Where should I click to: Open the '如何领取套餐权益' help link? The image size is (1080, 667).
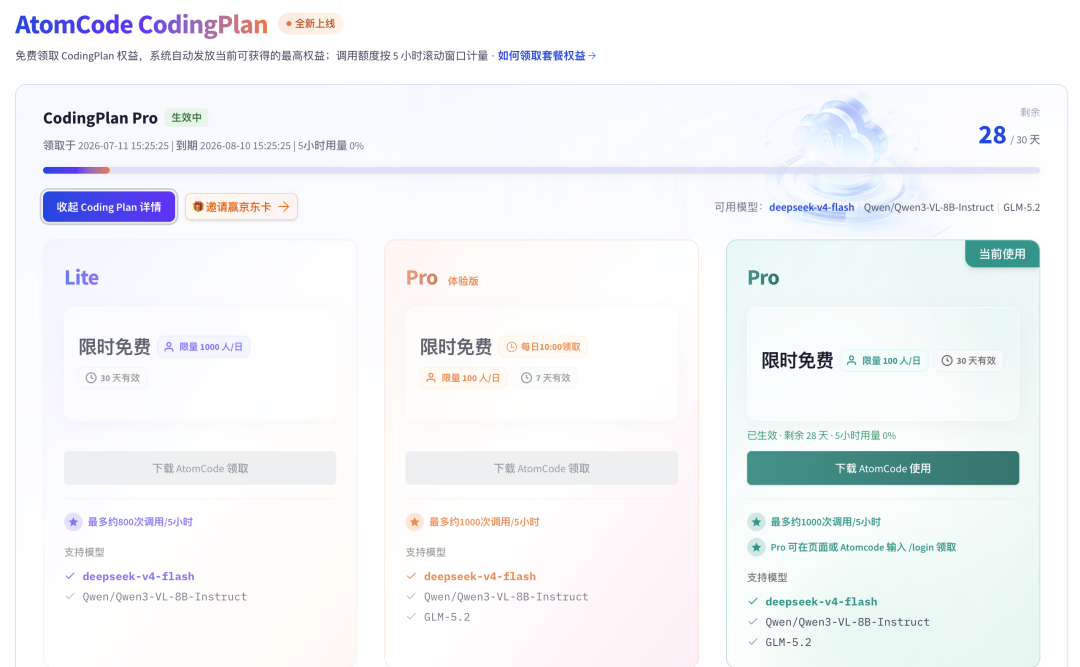click(x=547, y=56)
